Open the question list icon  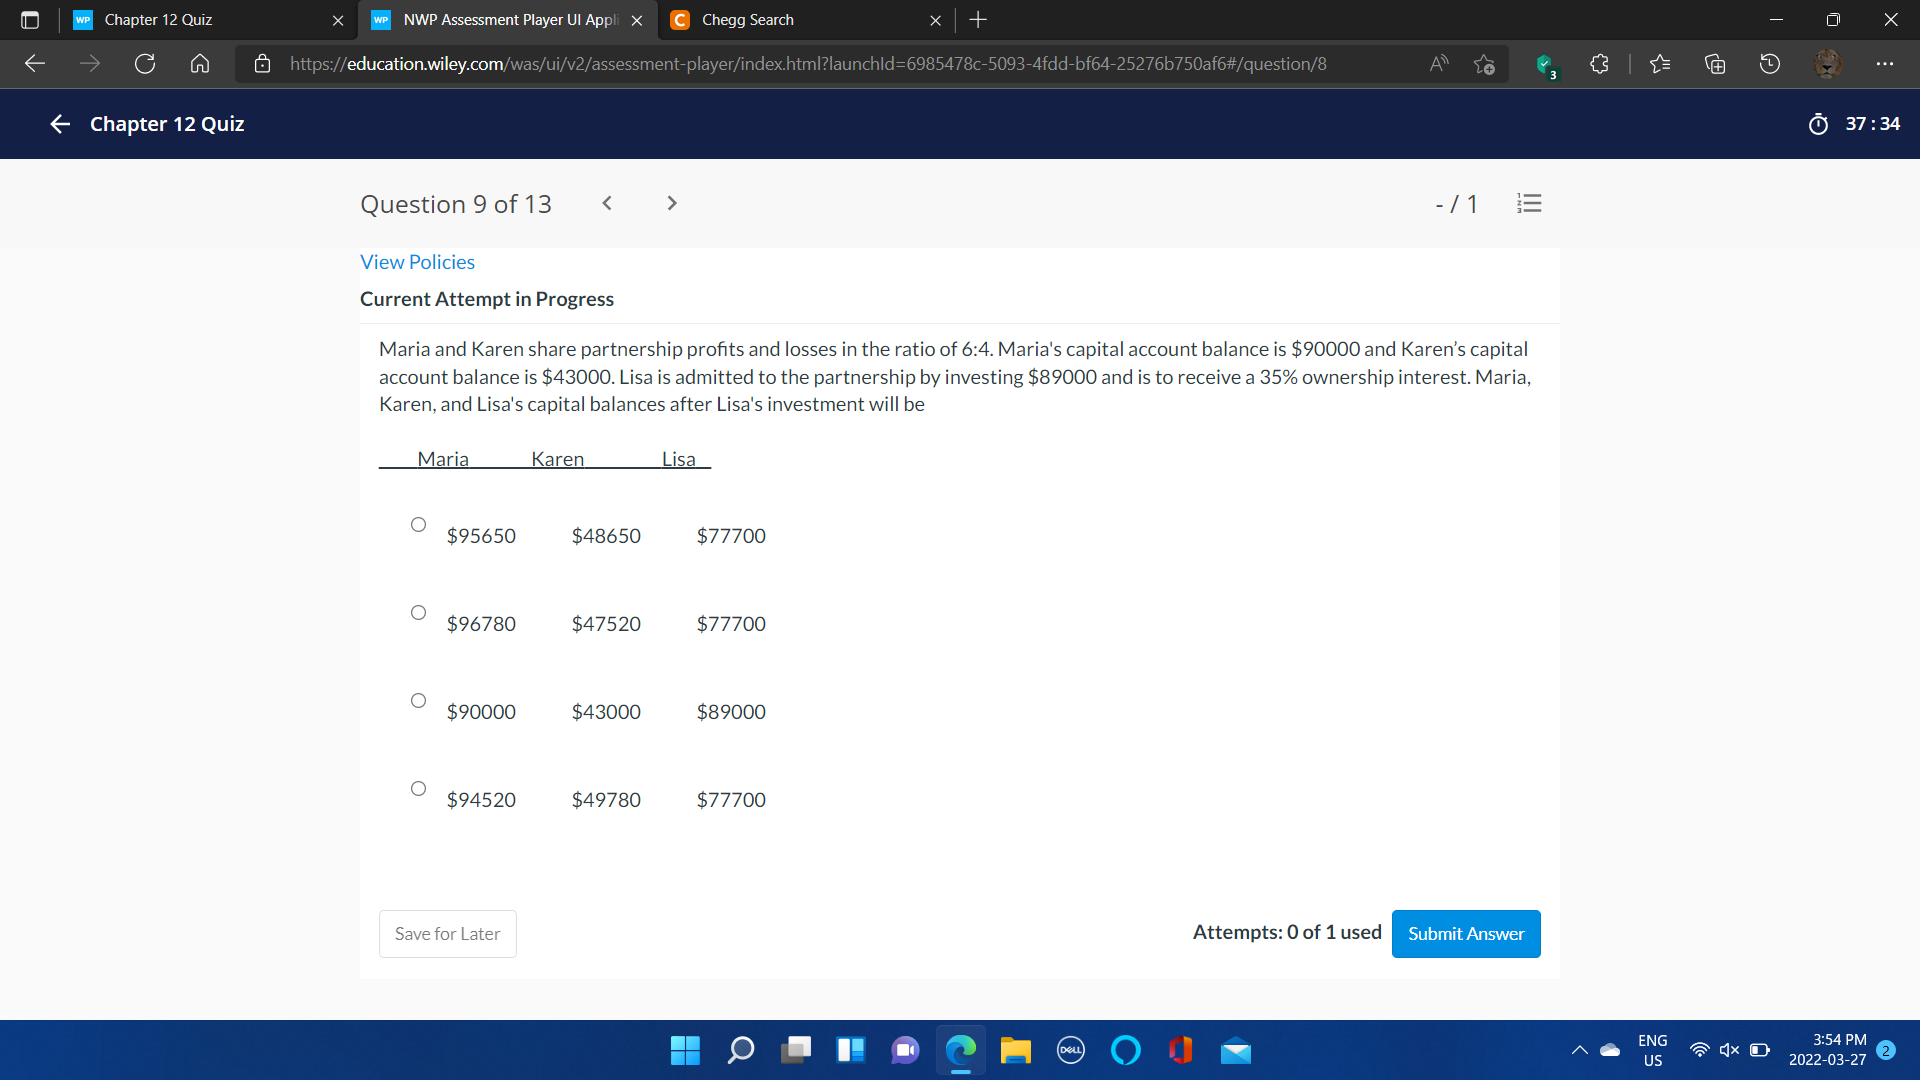pos(1529,204)
